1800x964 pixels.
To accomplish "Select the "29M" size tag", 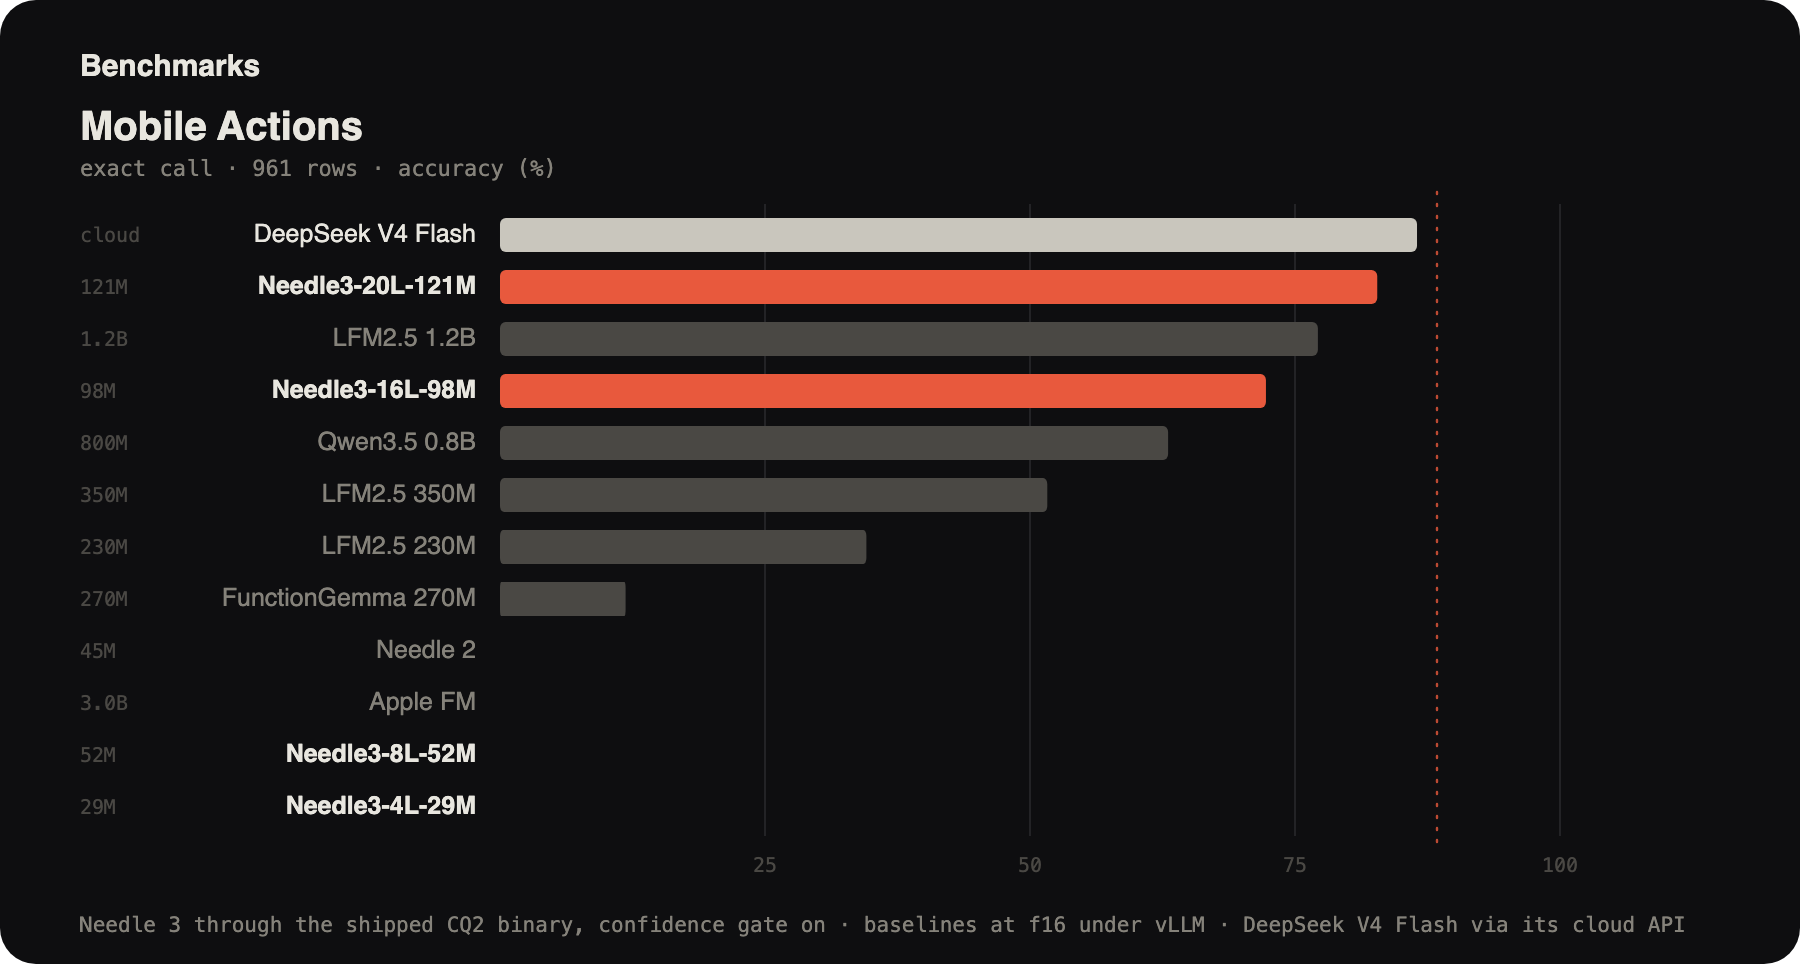I will pos(98,807).
